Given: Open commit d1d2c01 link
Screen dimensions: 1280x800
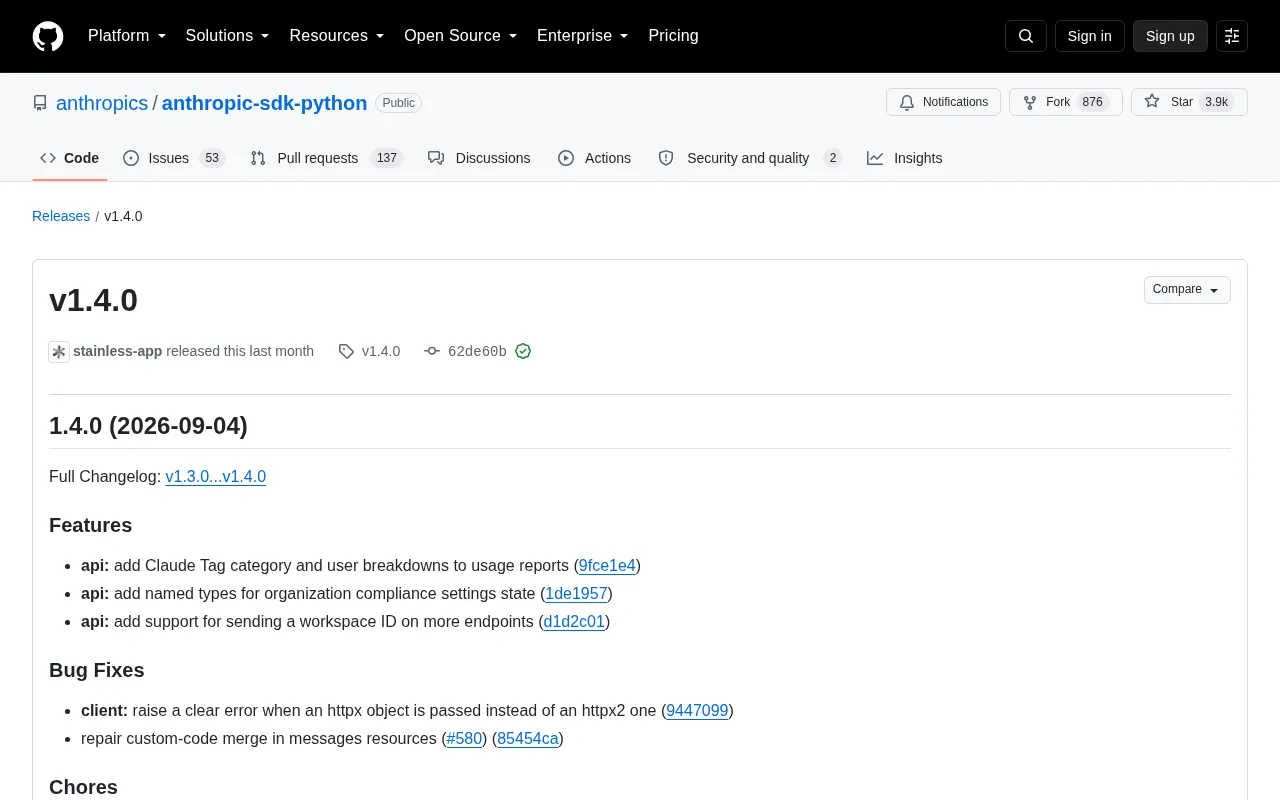Looking at the screenshot, I should coord(574,622).
